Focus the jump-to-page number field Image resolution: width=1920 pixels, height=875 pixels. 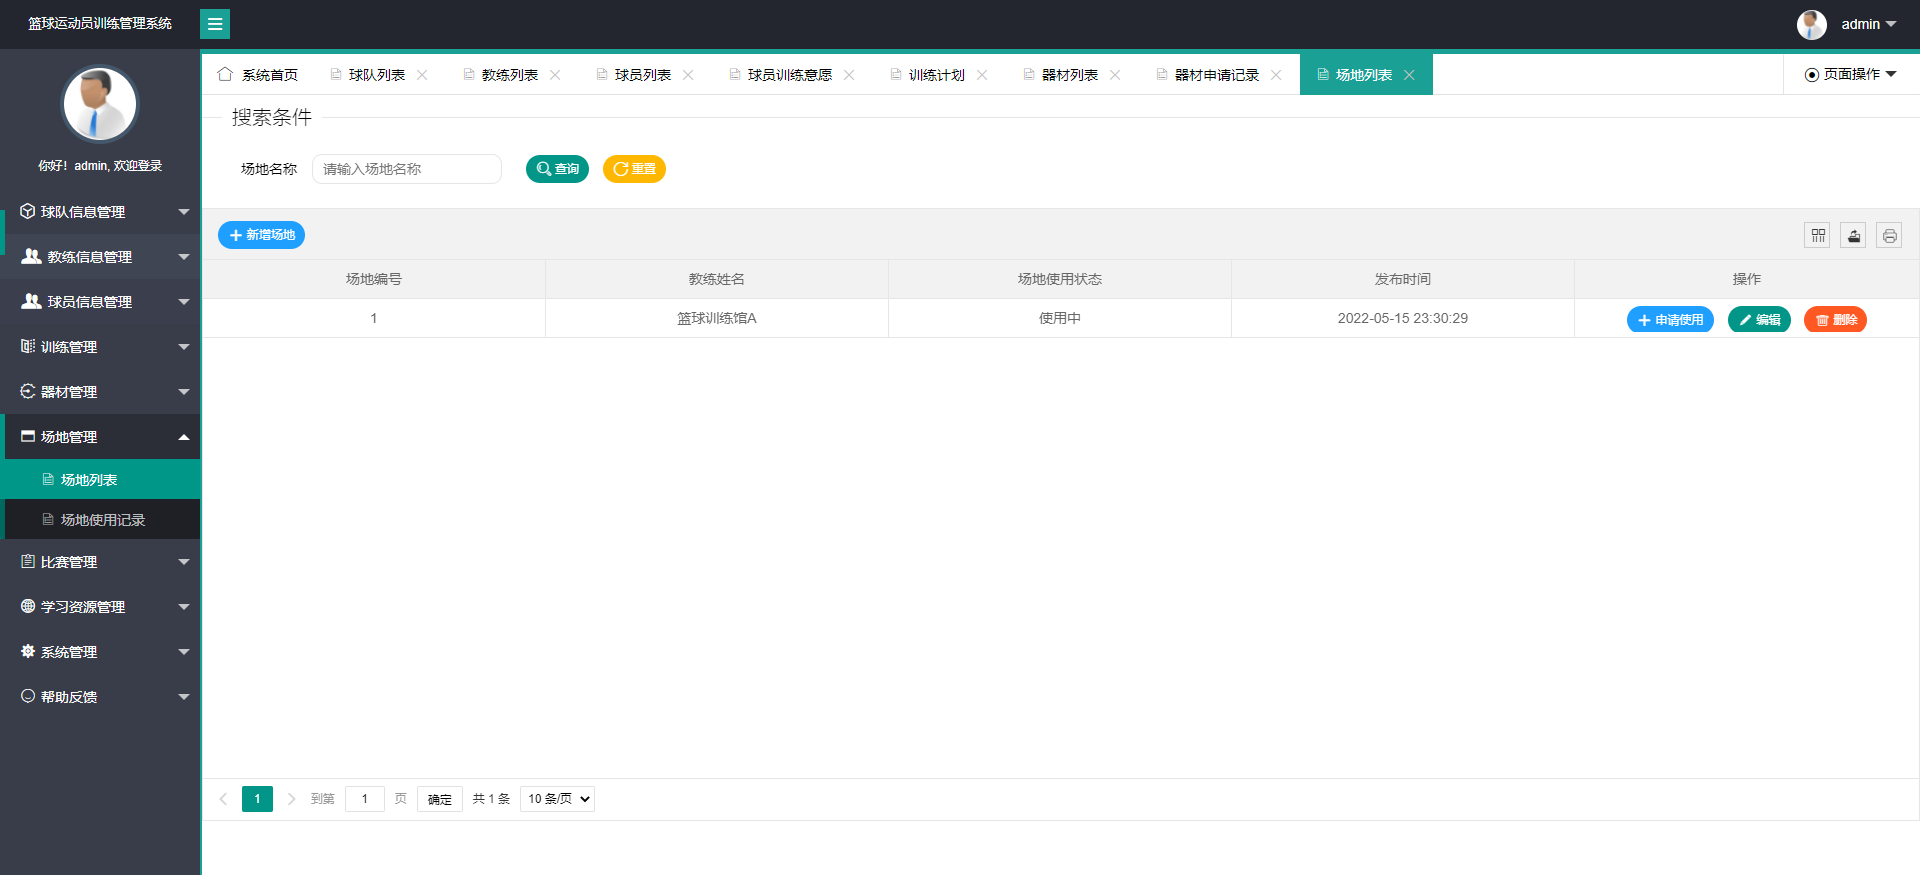pyautogui.click(x=365, y=799)
